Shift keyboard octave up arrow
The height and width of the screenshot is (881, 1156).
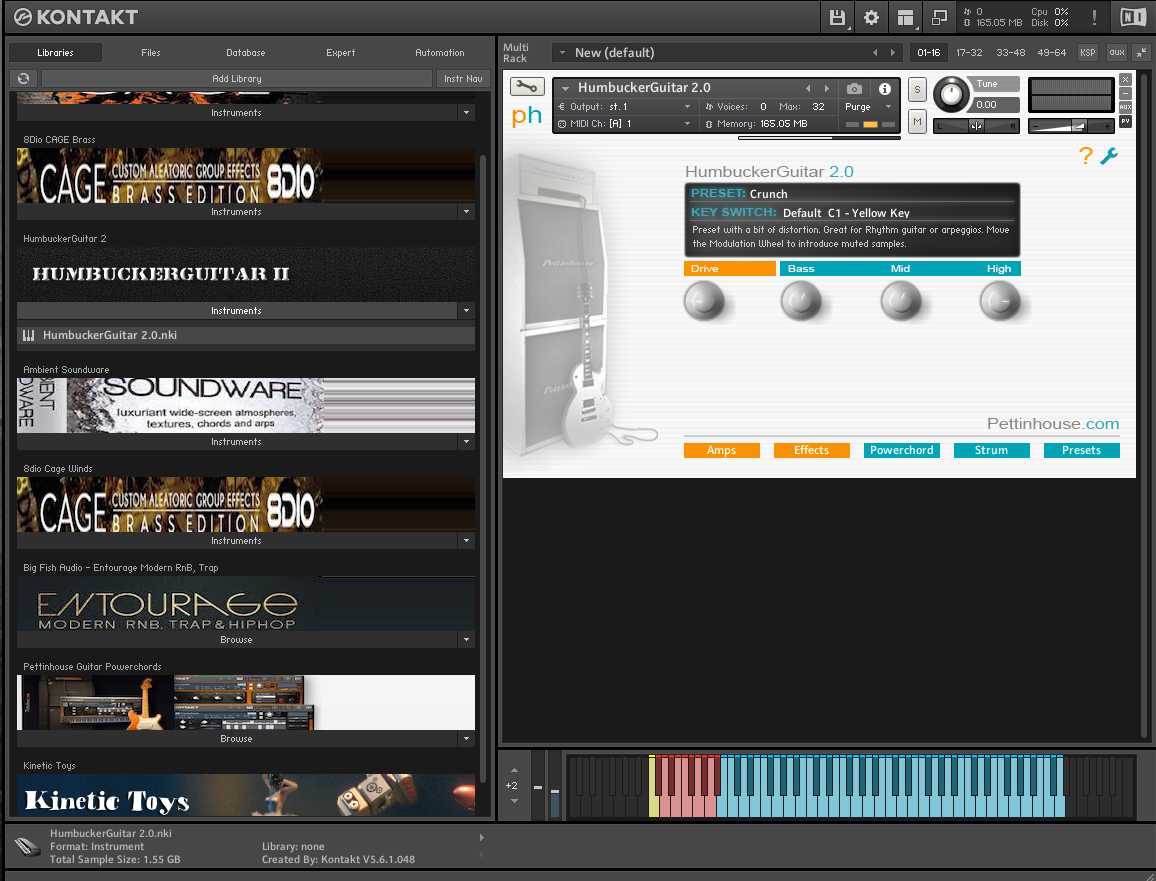click(514, 770)
